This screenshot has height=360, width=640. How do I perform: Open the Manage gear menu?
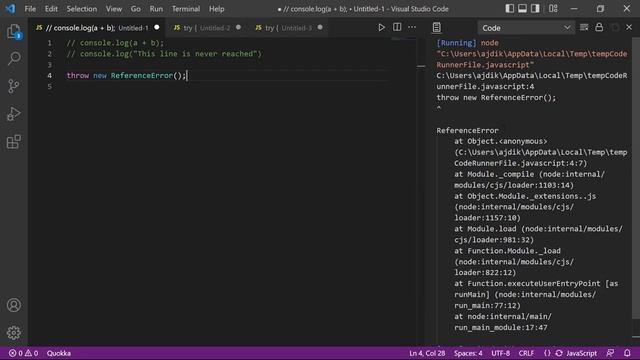pyautogui.click(x=14, y=333)
